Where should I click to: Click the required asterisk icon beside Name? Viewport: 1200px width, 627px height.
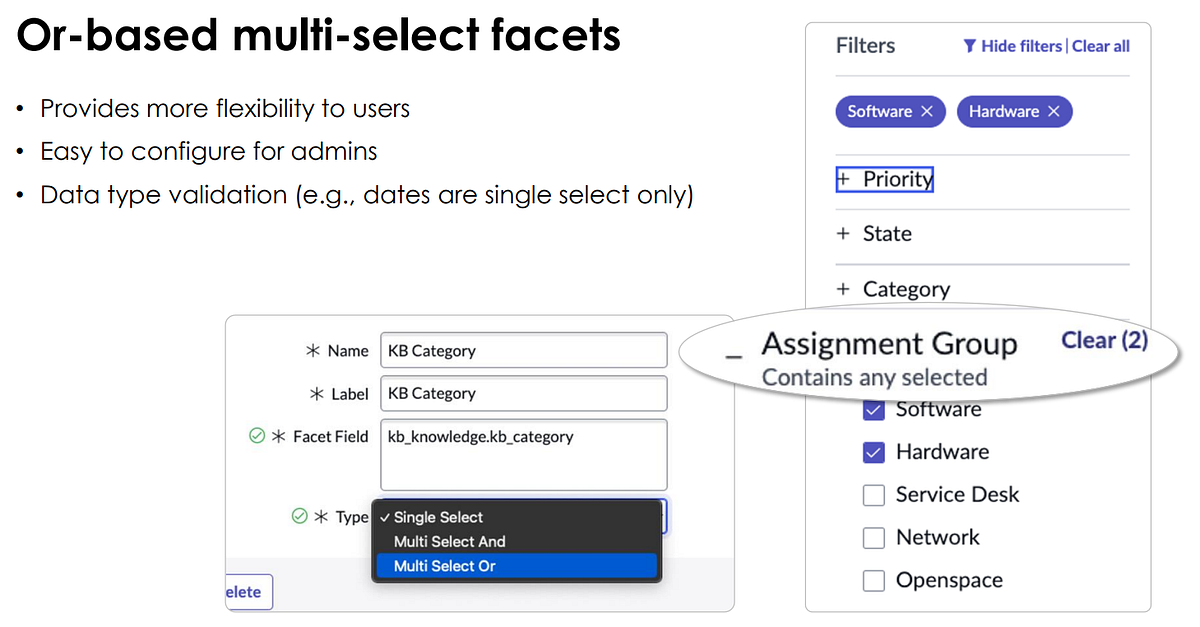coord(313,350)
